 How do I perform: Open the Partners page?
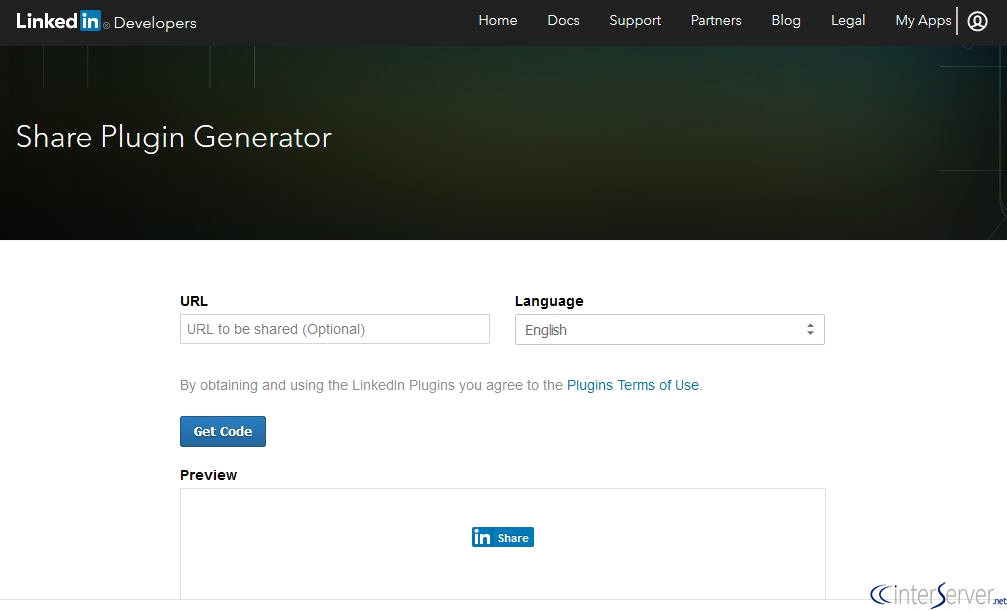[716, 21]
